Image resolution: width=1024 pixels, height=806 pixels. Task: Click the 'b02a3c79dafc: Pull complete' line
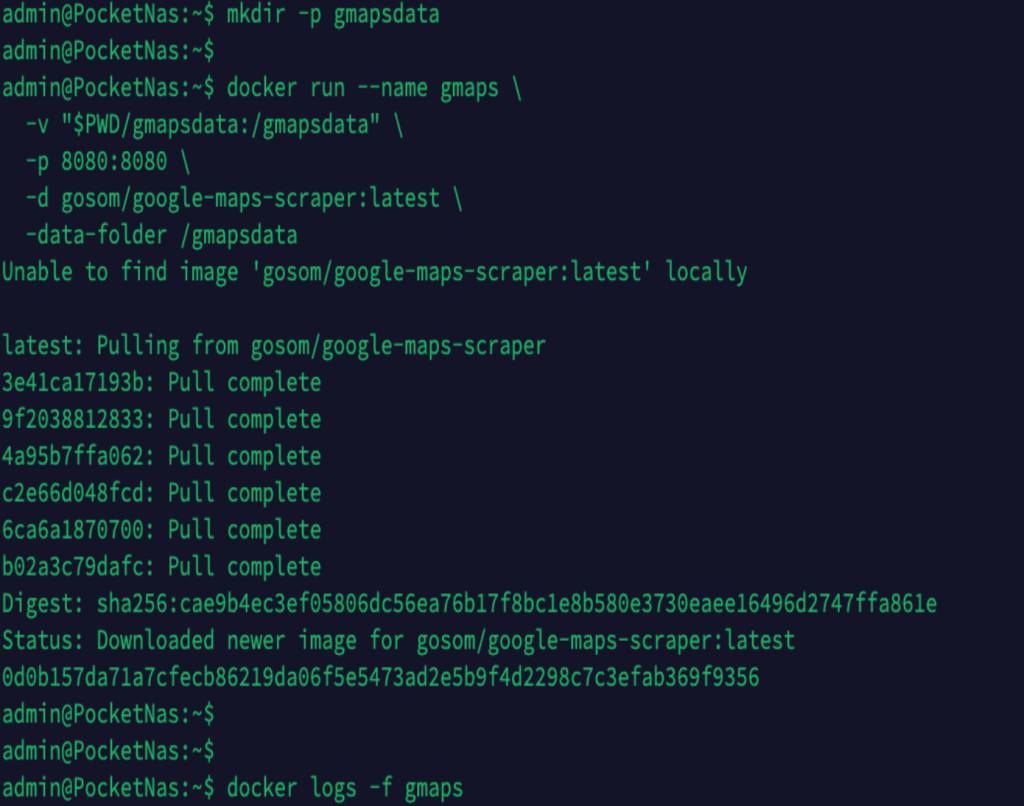tap(161, 567)
